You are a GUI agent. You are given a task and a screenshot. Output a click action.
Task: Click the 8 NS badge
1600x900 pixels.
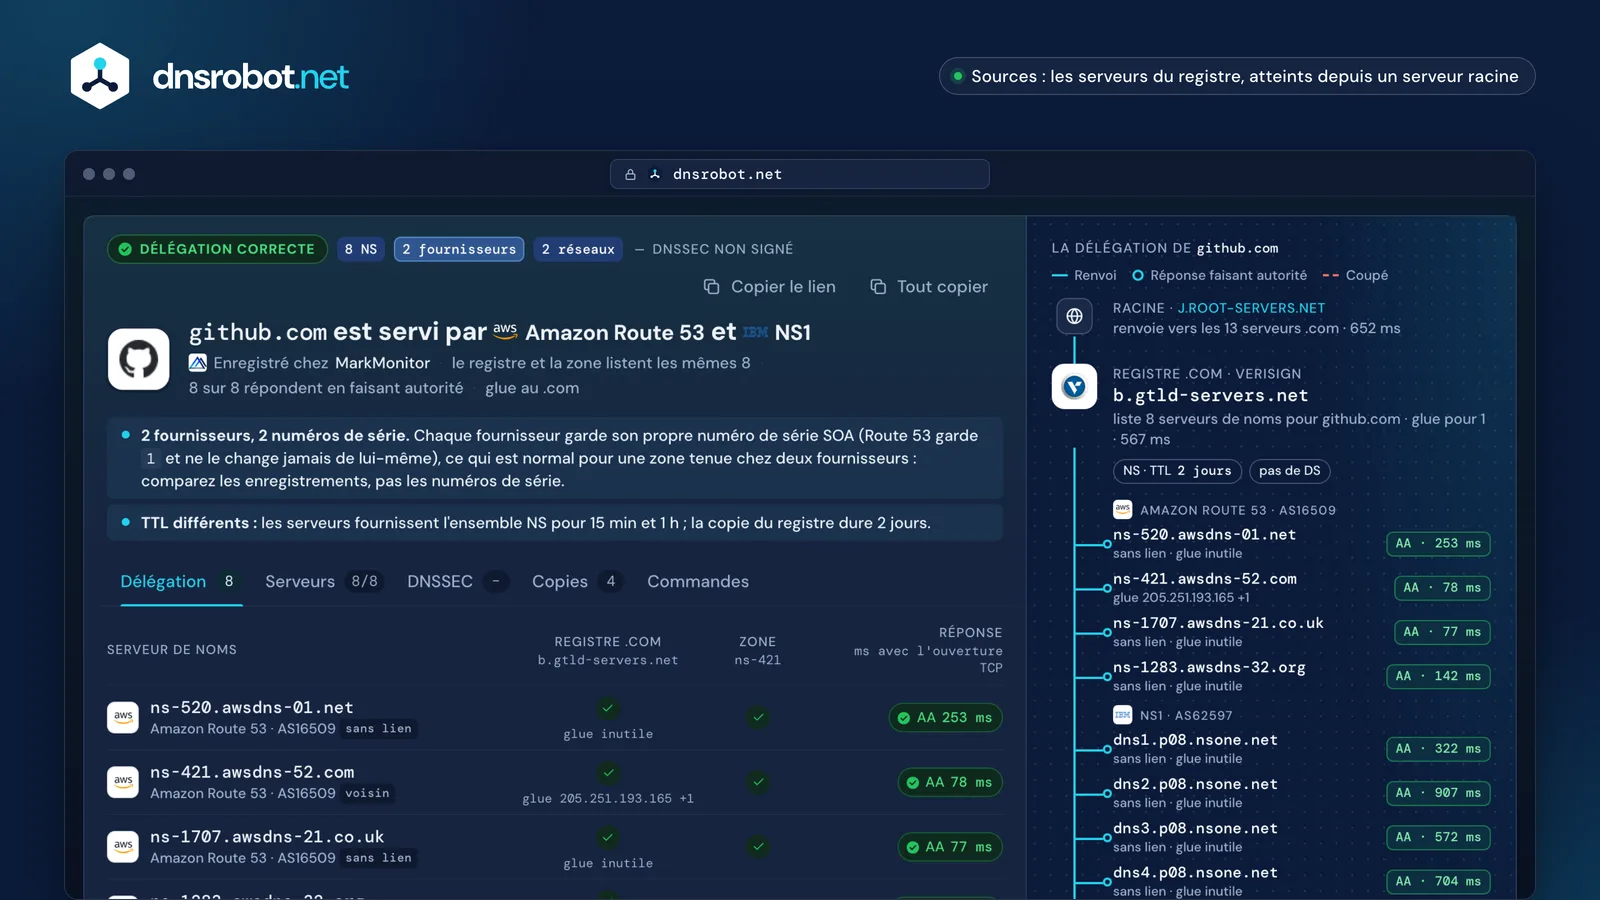pyautogui.click(x=361, y=249)
